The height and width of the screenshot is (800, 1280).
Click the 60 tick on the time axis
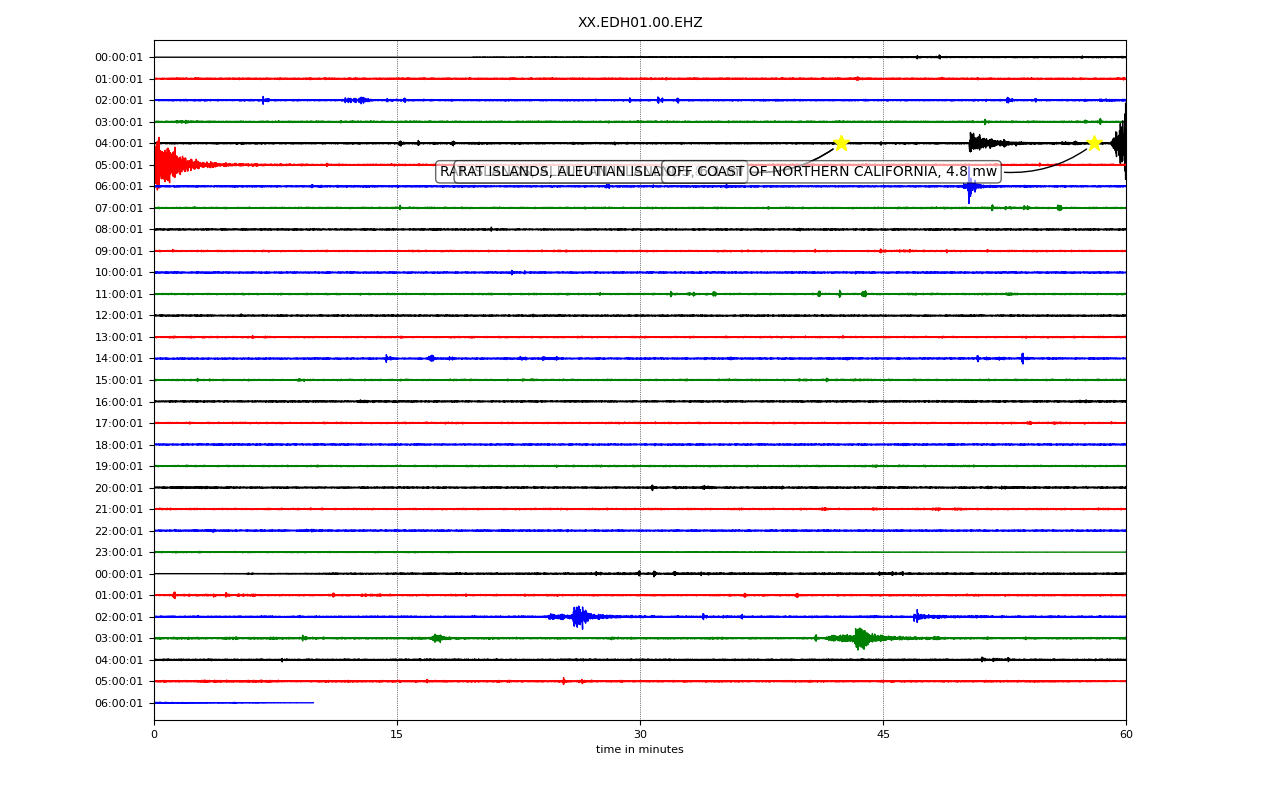point(1126,735)
